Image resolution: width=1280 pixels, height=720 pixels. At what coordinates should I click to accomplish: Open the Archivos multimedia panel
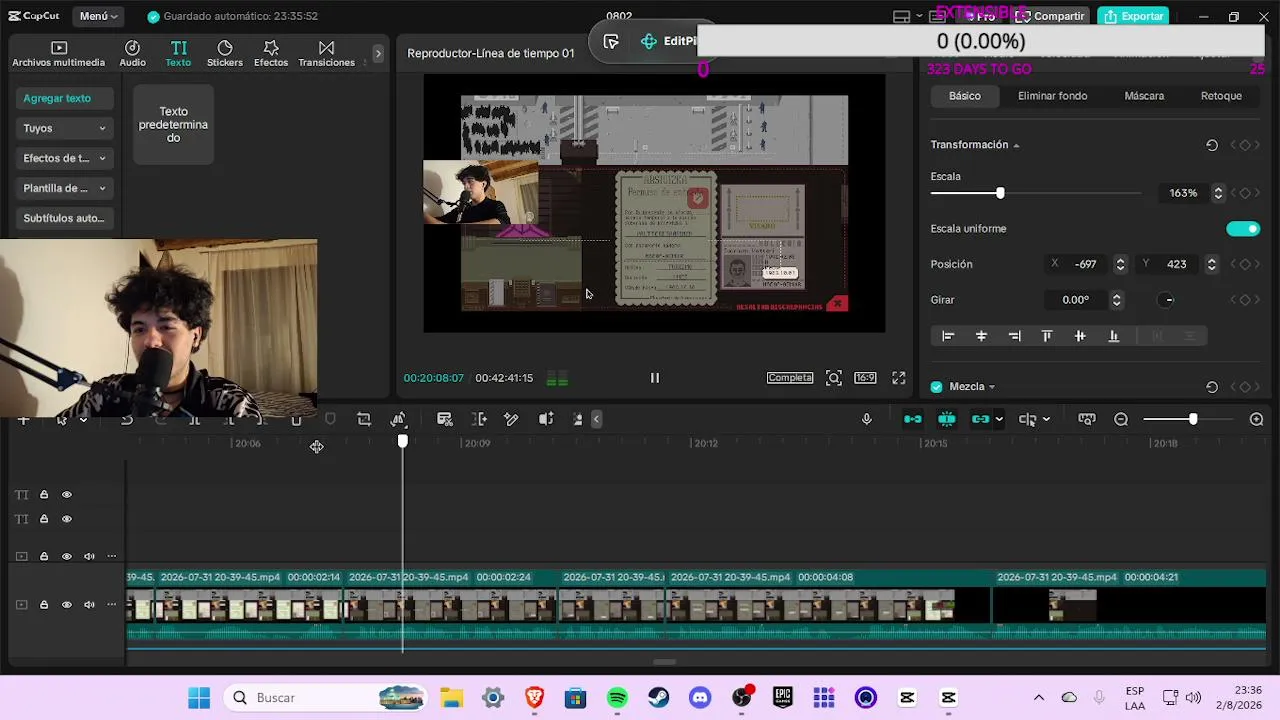coord(58,54)
